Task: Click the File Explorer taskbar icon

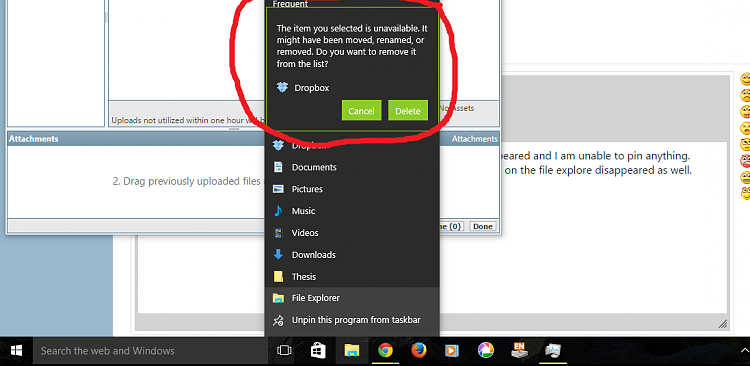Action: [x=352, y=351]
